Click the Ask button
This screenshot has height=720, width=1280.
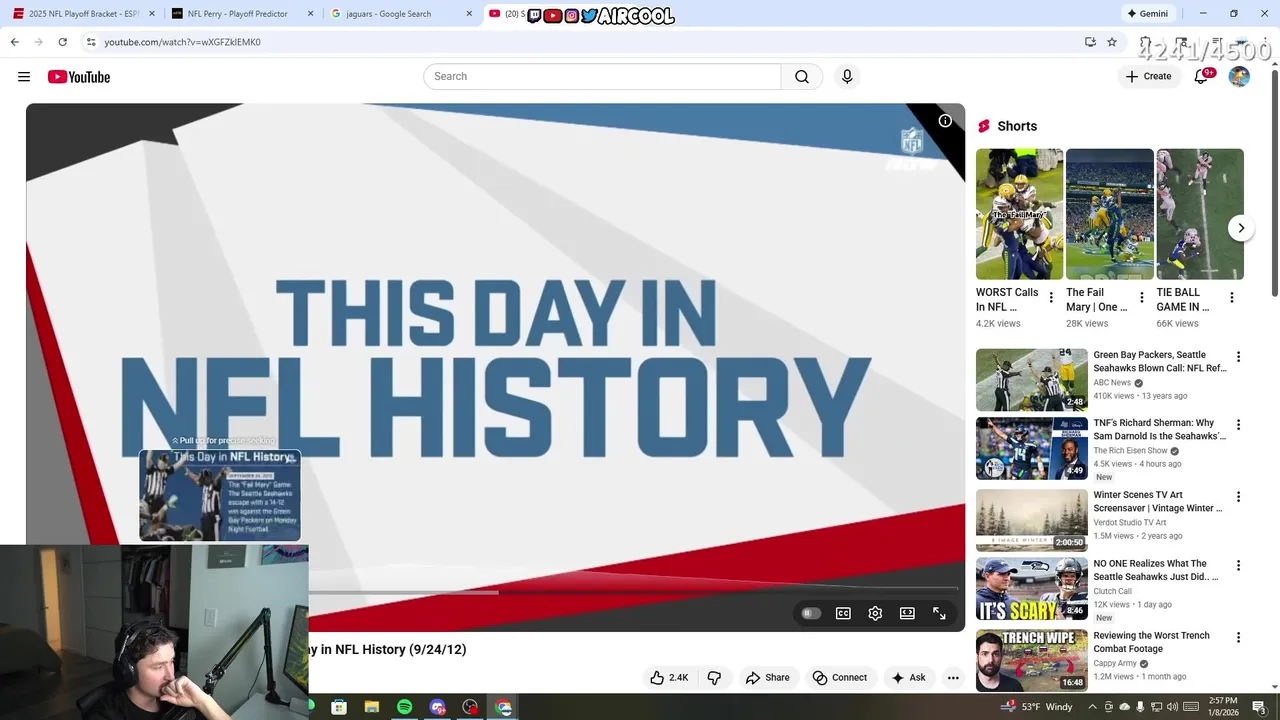tap(909, 677)
